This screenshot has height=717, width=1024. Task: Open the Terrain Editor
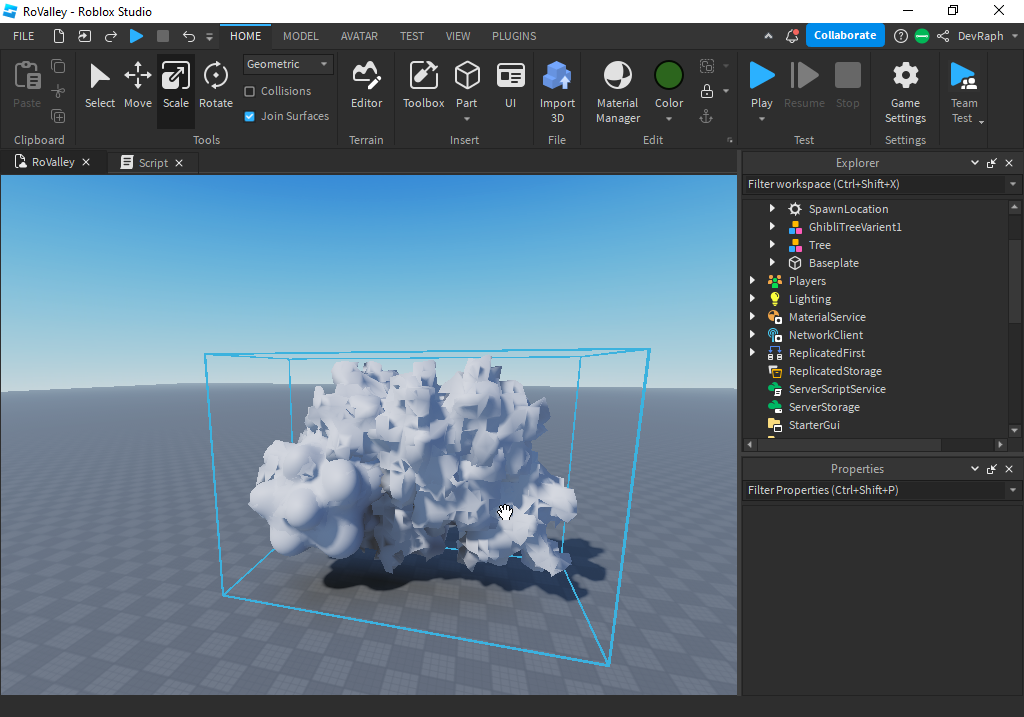366,86
